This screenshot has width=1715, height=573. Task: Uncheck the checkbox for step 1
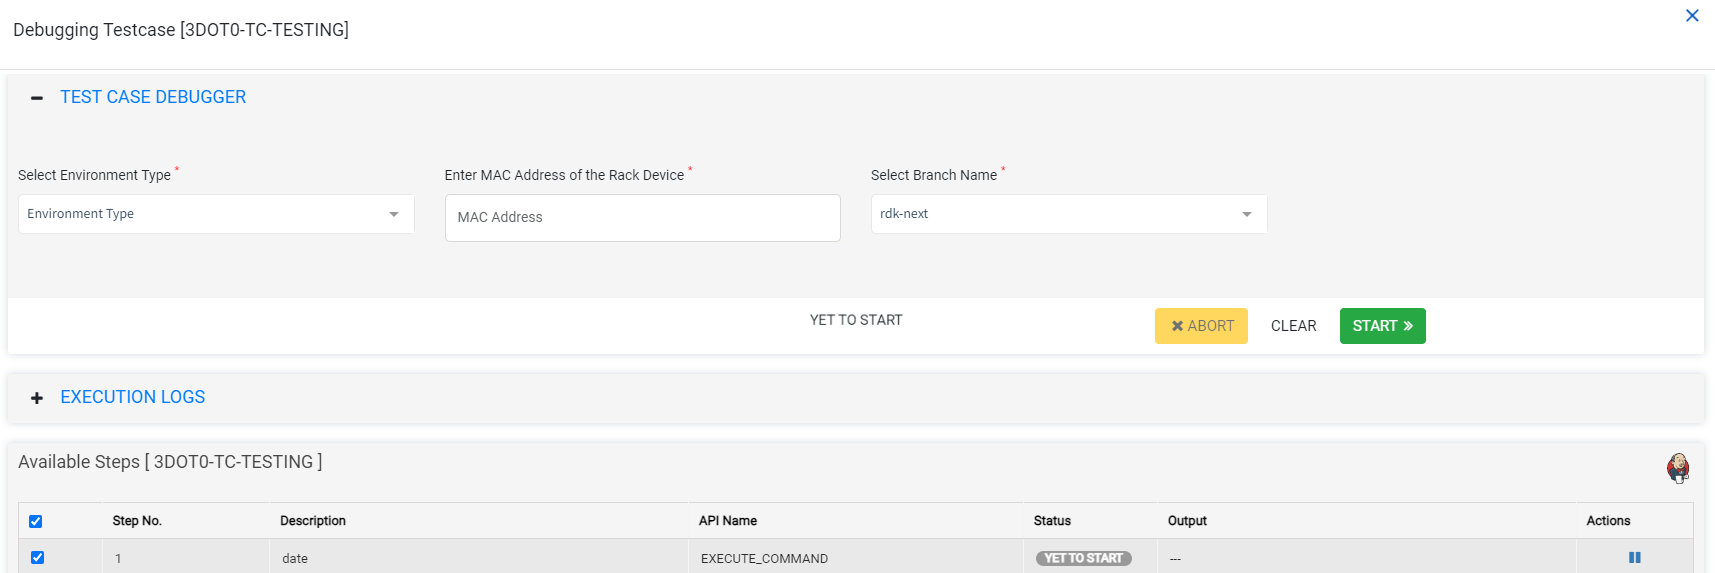pyautogui.click(x=38, y=558)
